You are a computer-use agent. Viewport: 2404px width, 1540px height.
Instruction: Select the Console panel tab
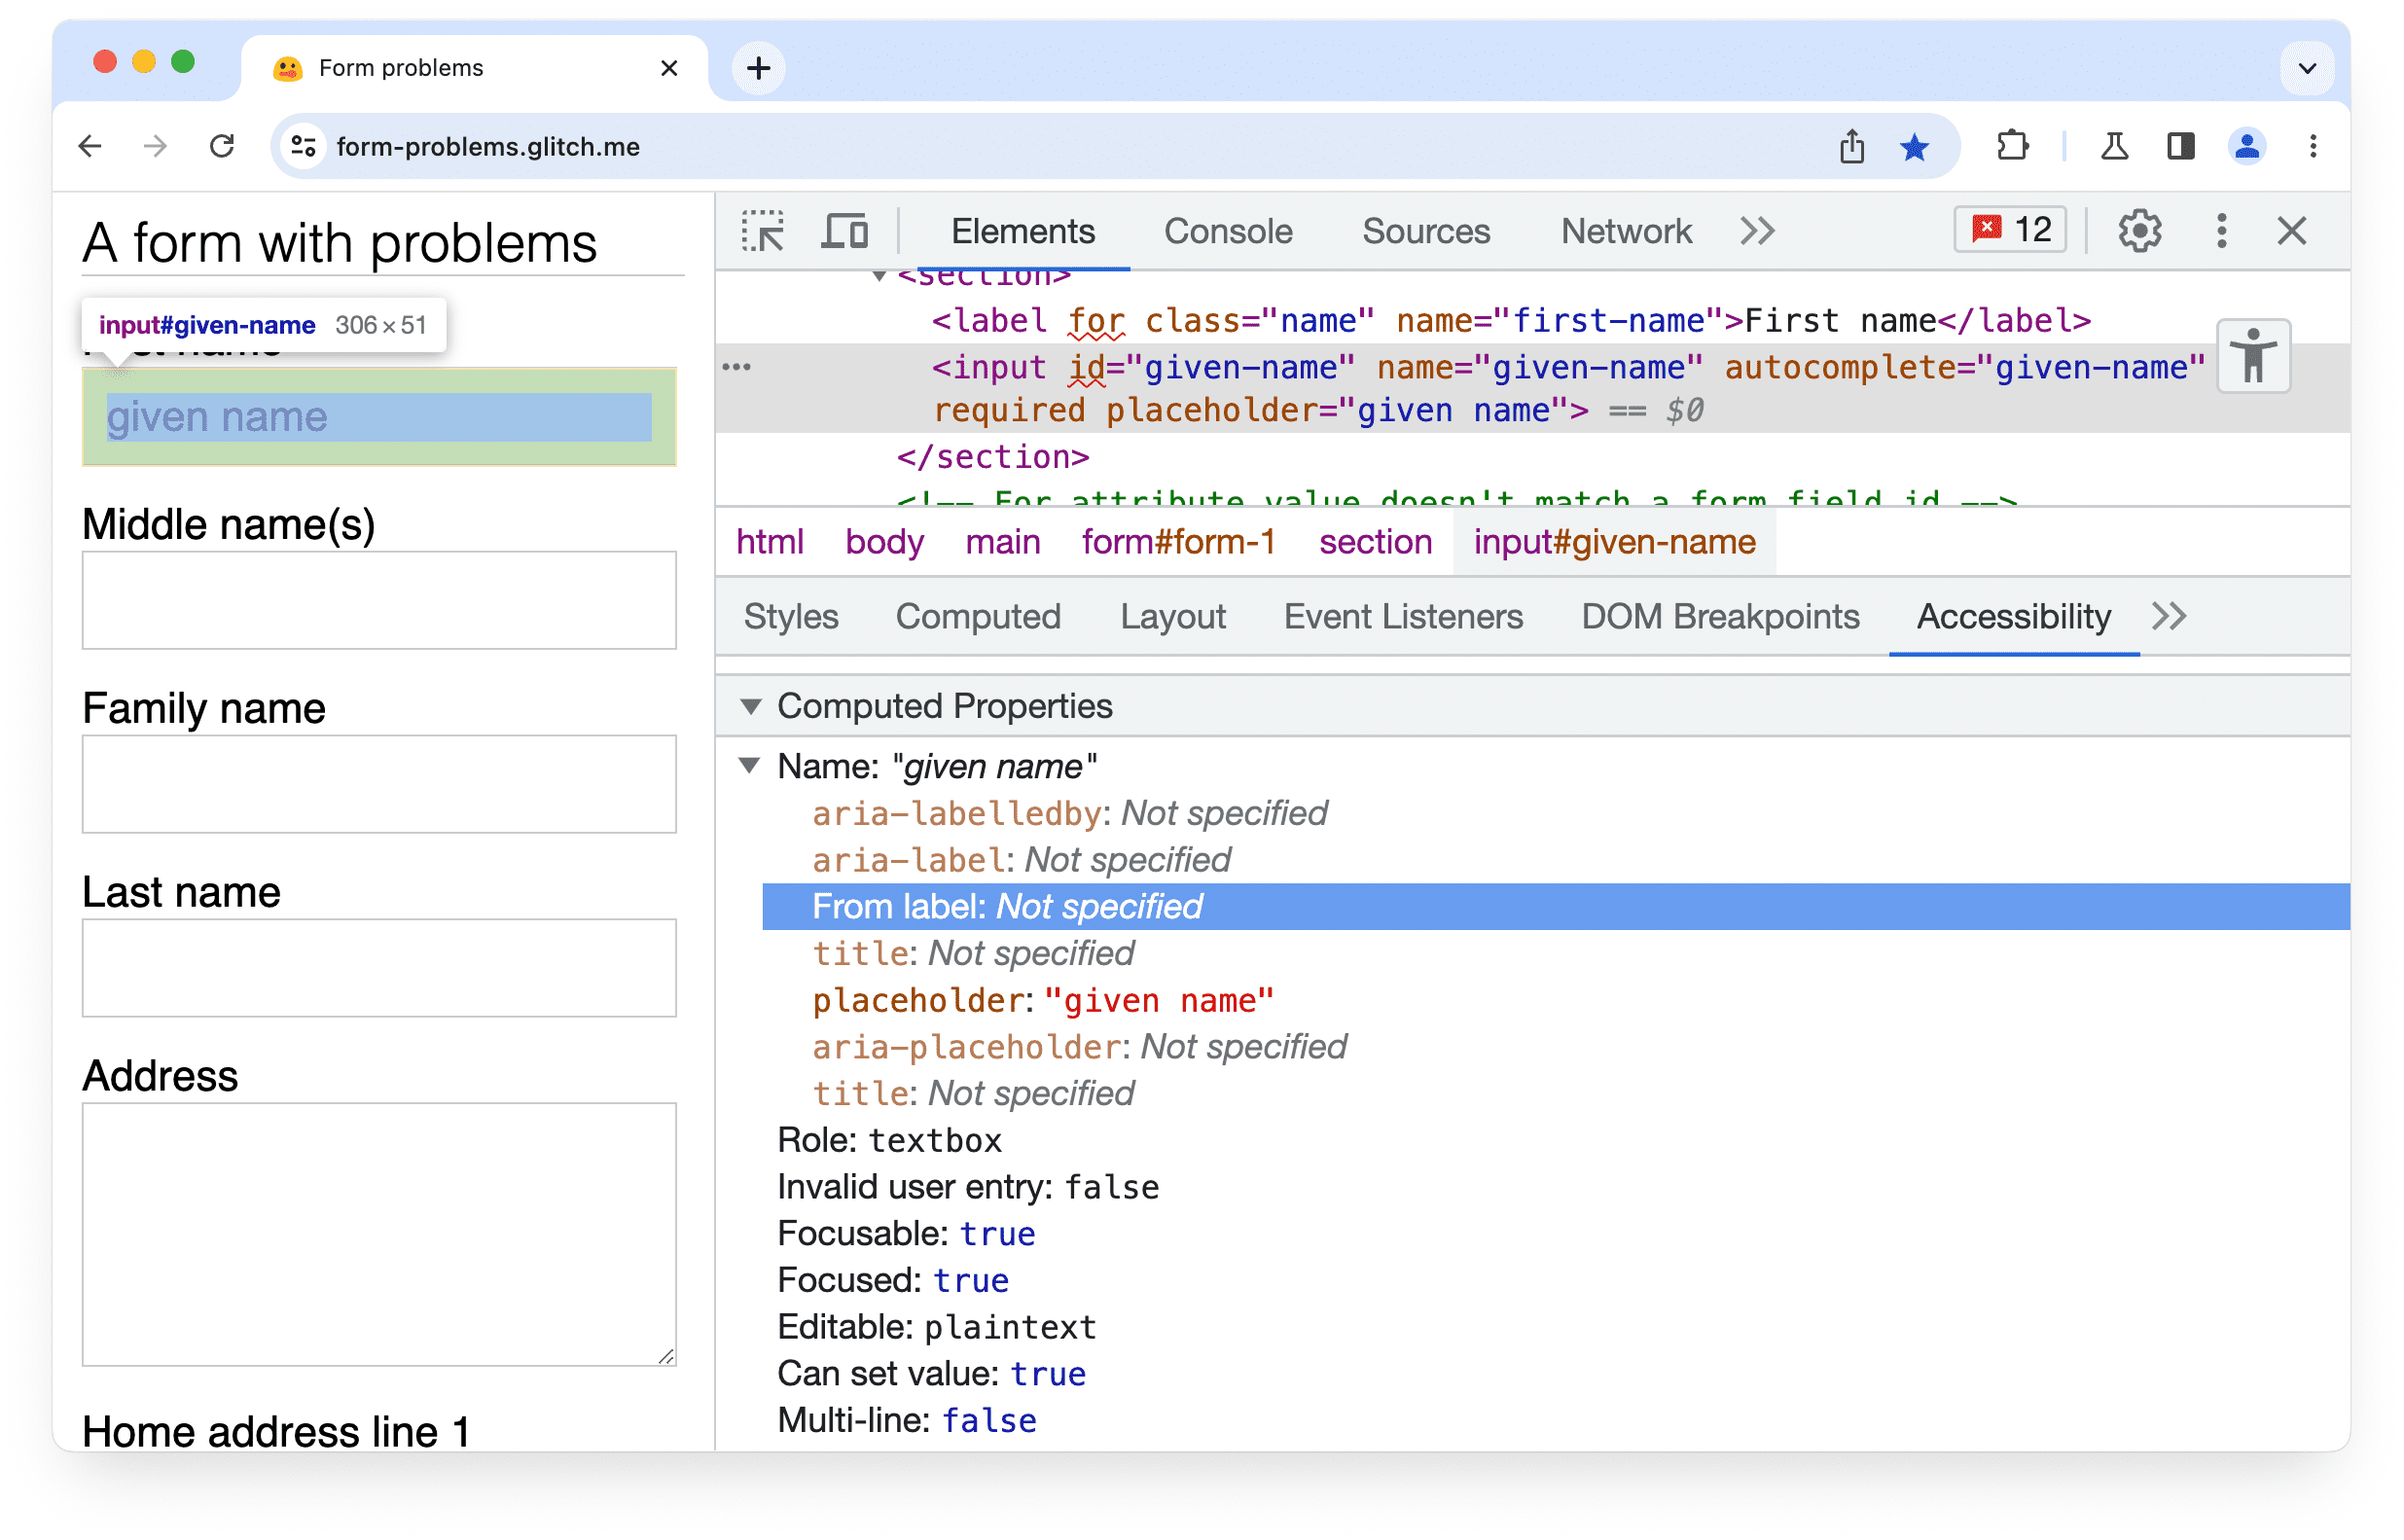coord(1227,232)
